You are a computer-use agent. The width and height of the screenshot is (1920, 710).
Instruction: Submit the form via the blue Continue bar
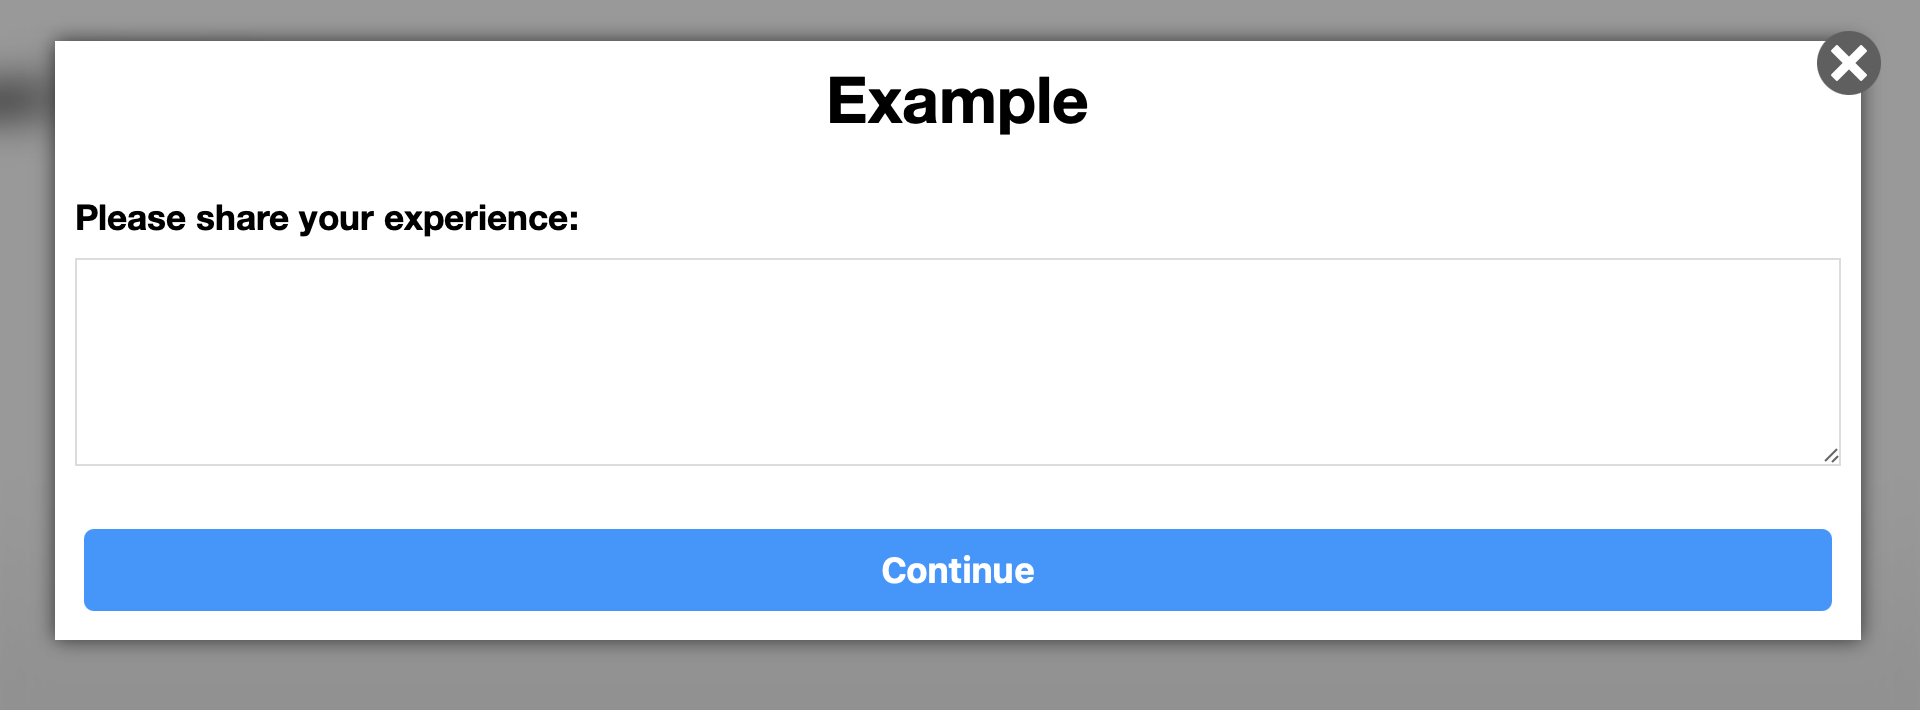tap(957, 570)
